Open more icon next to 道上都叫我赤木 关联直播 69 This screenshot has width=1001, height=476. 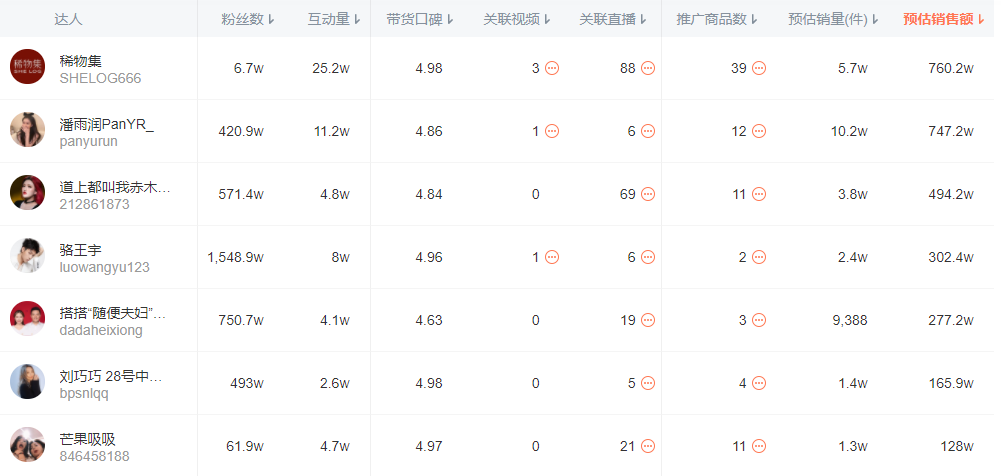pyautogui.click(x=648, y=194)
